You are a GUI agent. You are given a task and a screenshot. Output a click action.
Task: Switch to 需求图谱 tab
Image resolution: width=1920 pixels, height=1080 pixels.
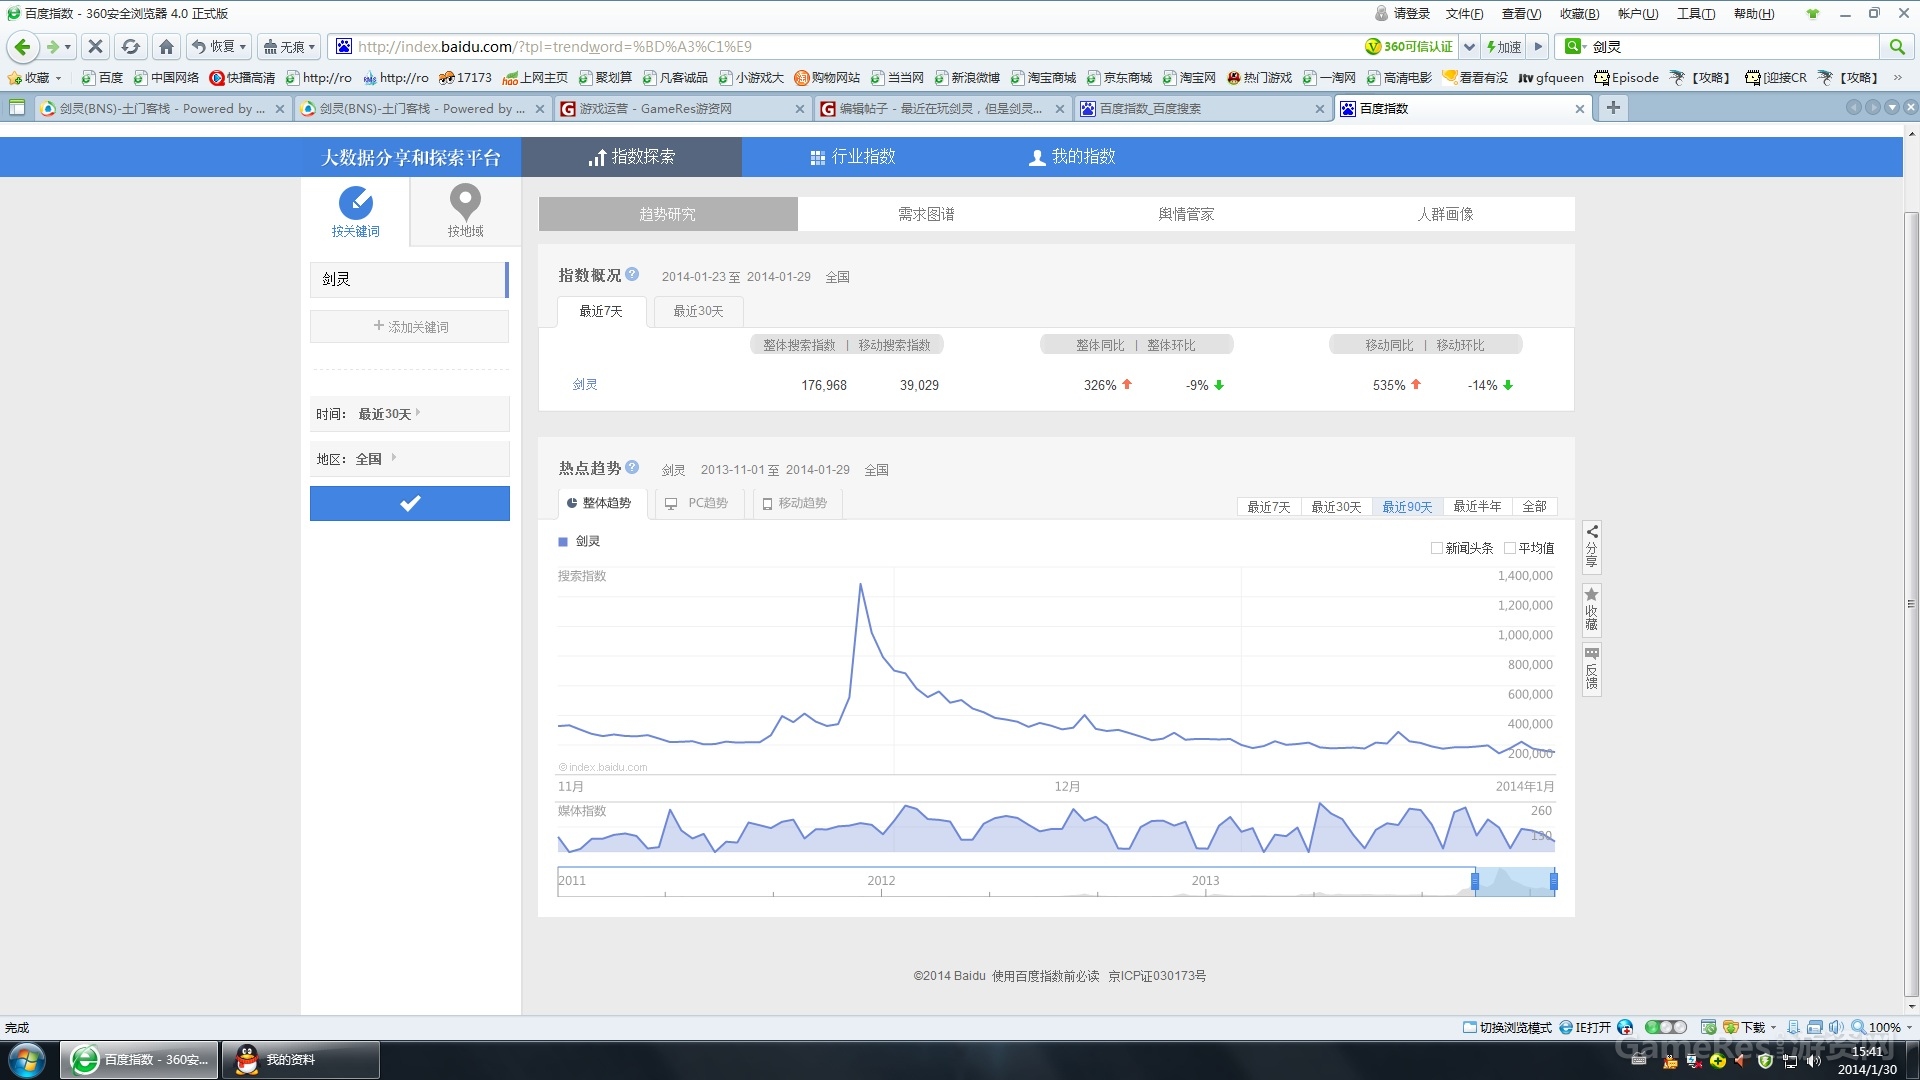point(926,214)
